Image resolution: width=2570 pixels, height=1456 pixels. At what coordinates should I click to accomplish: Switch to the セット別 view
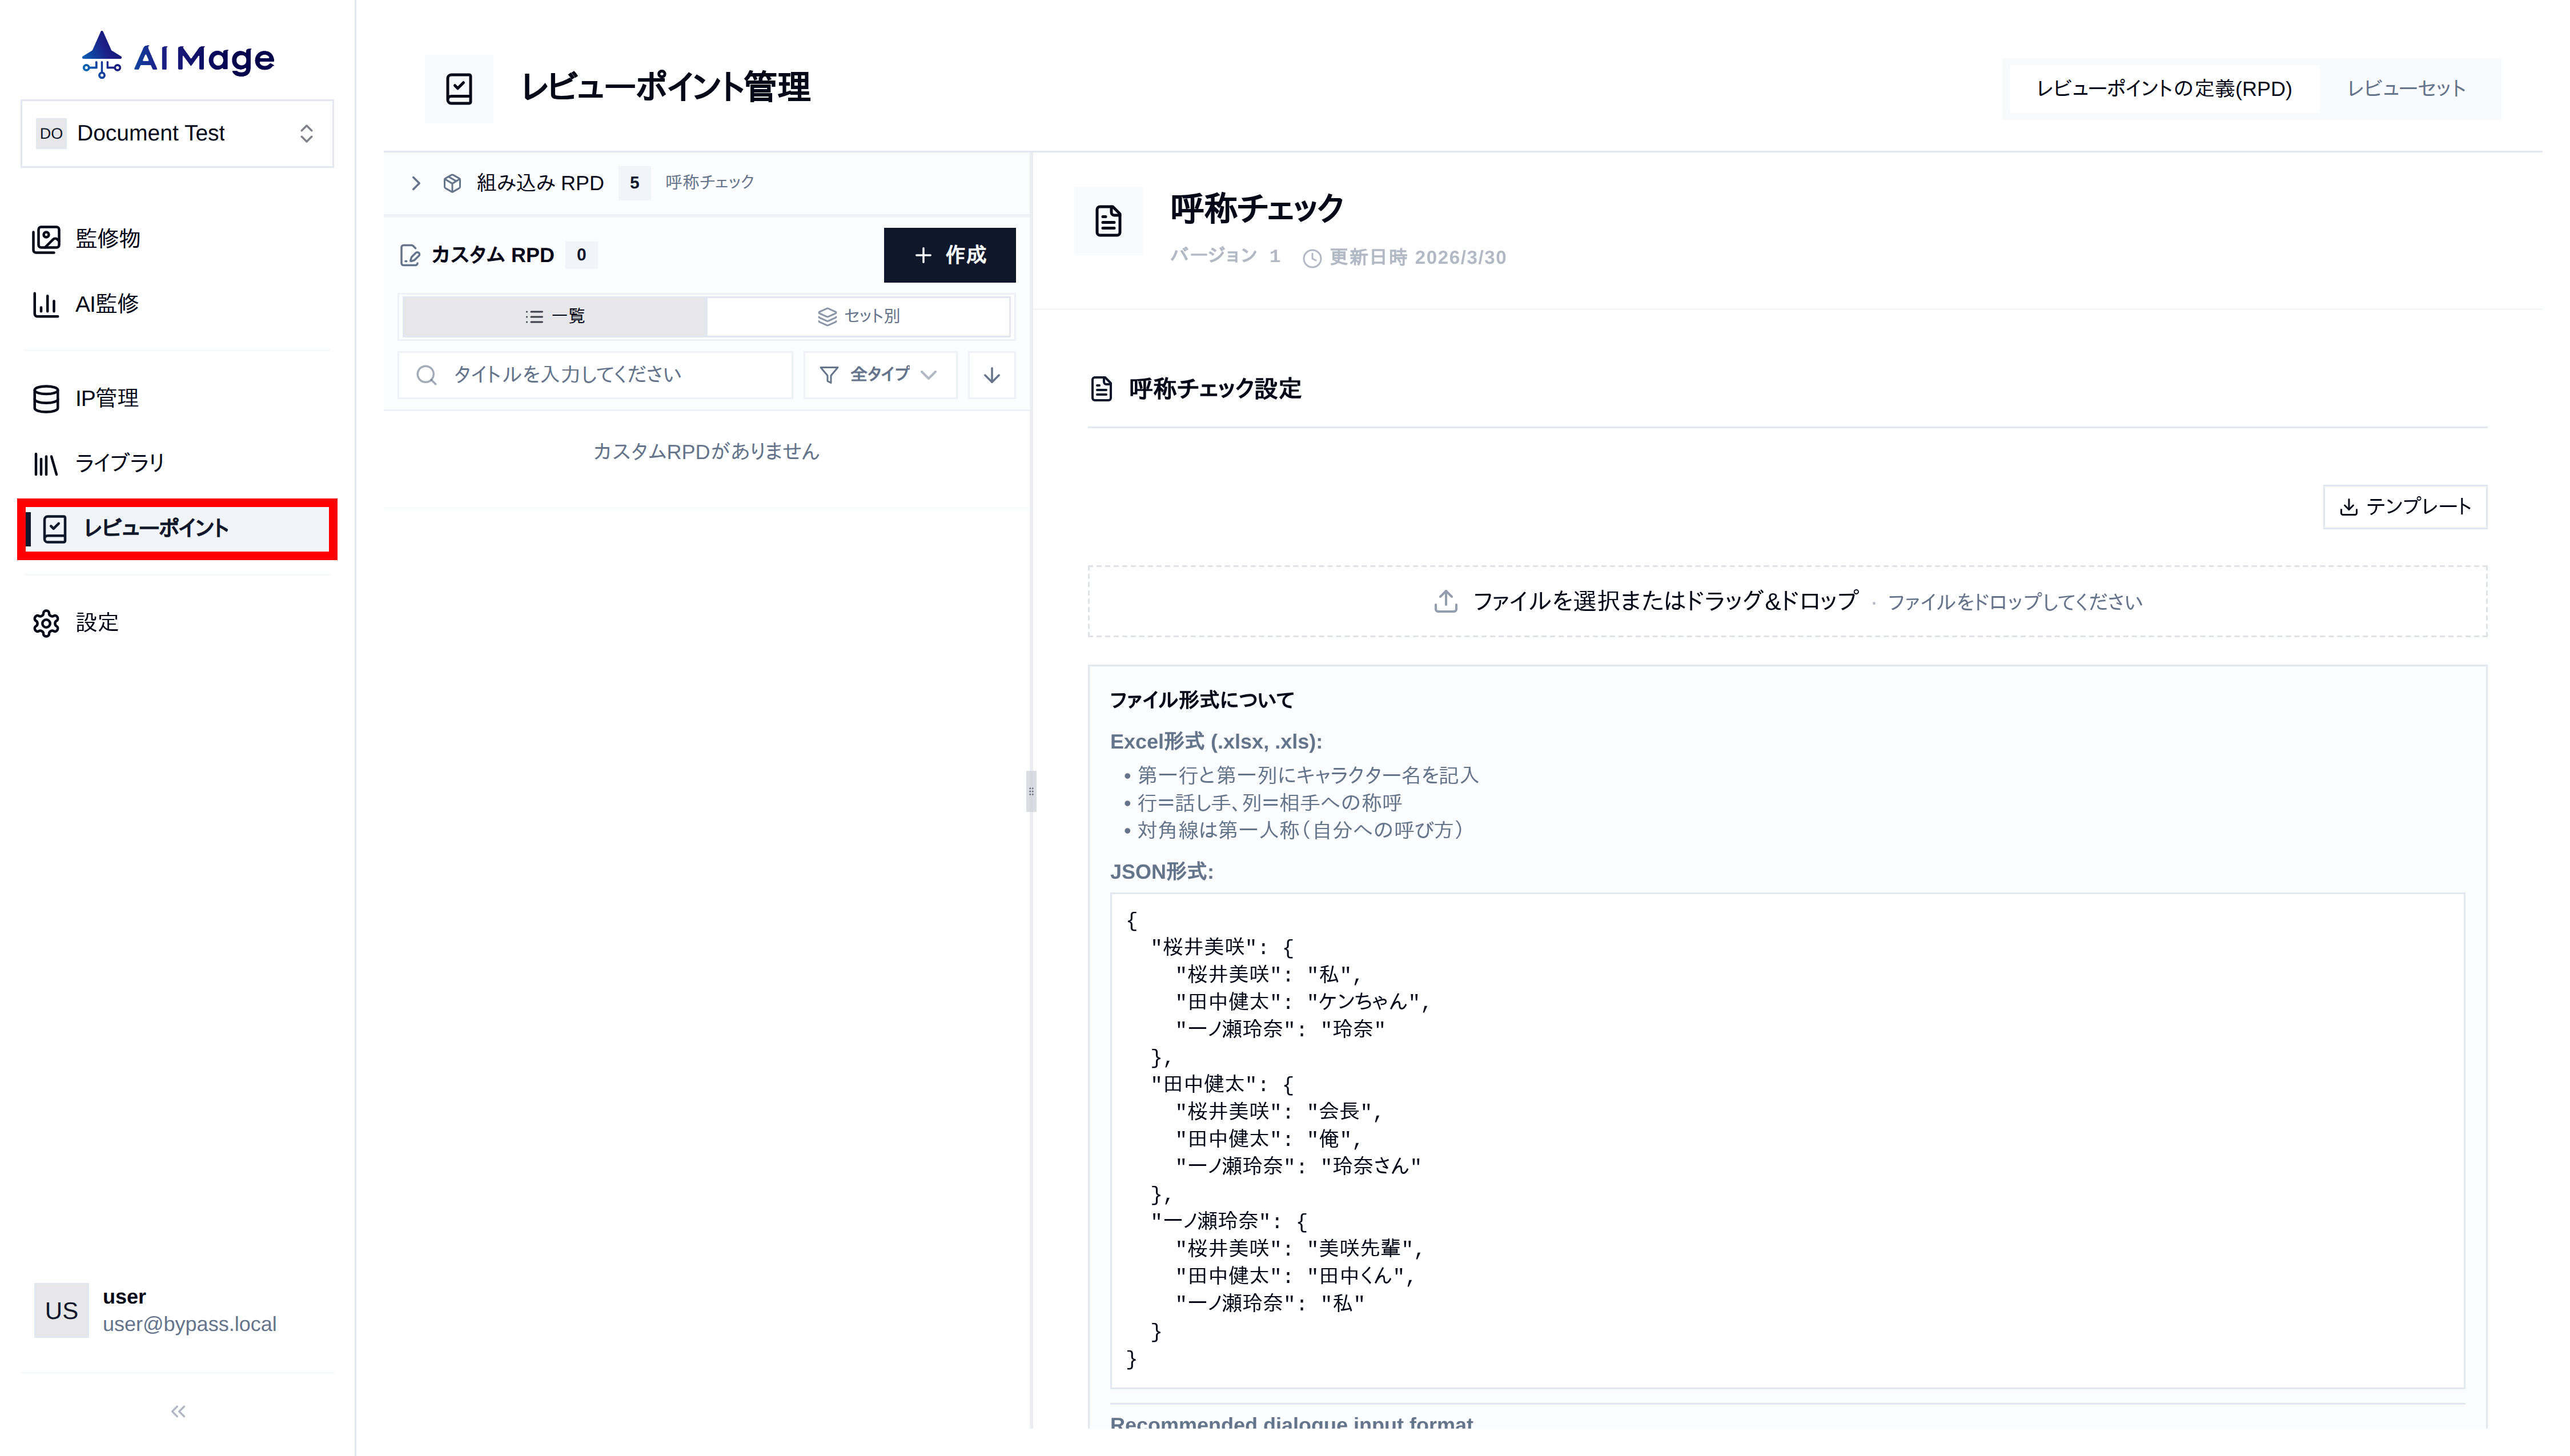[x=858, y=316]
